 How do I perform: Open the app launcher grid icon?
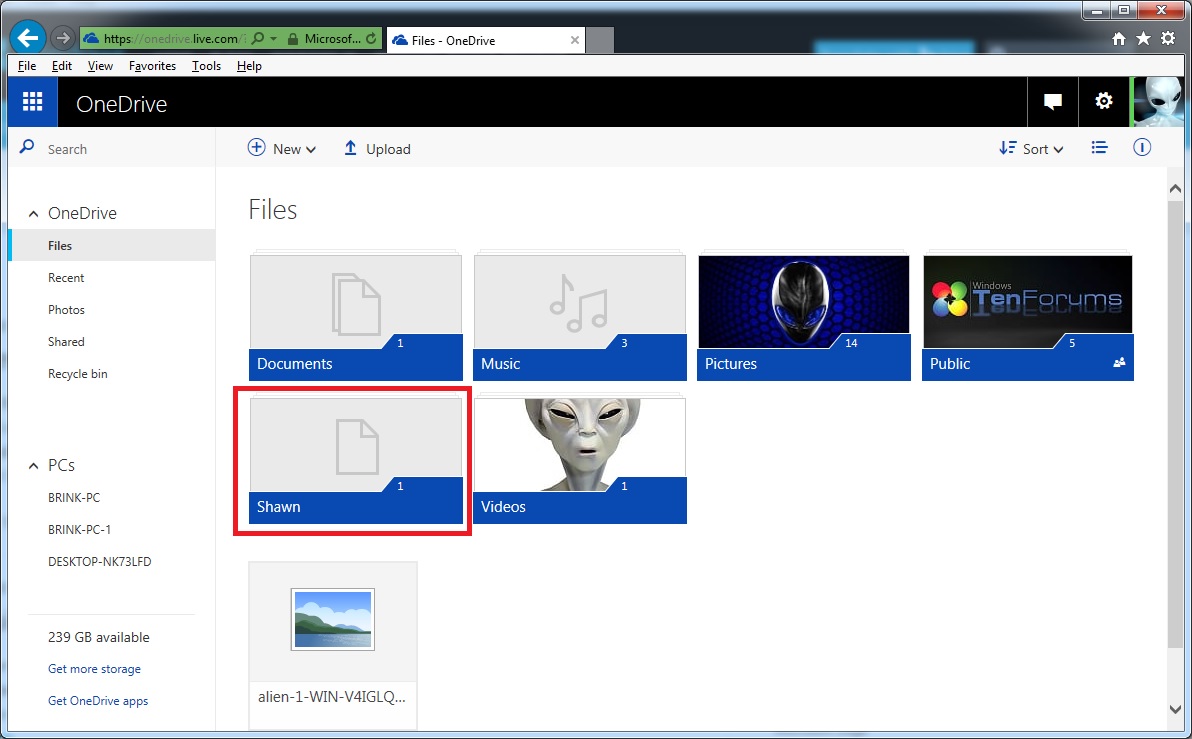click(x=32, y=101)
